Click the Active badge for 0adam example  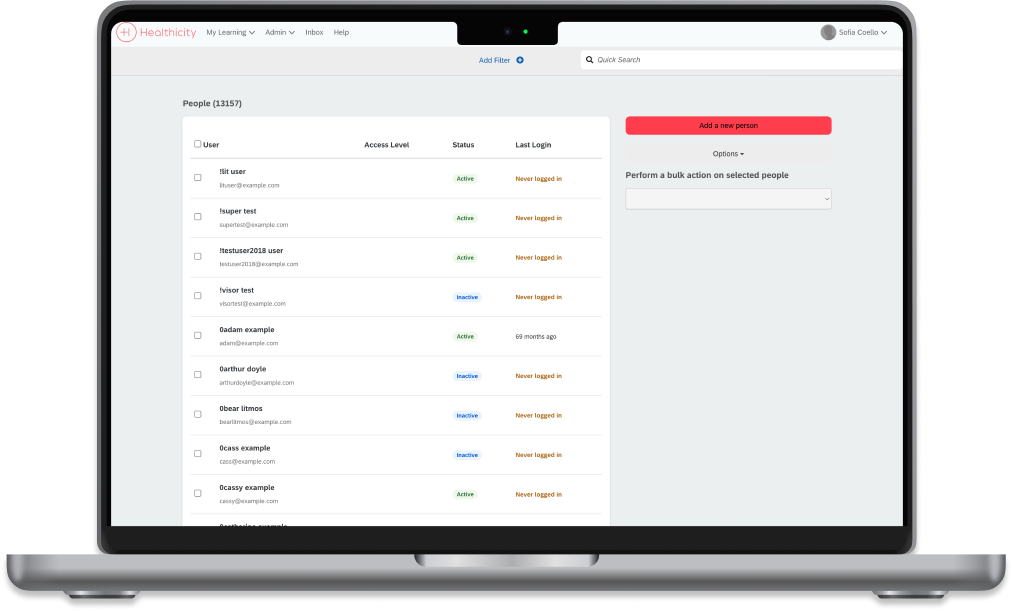click(x=465, y=336)
